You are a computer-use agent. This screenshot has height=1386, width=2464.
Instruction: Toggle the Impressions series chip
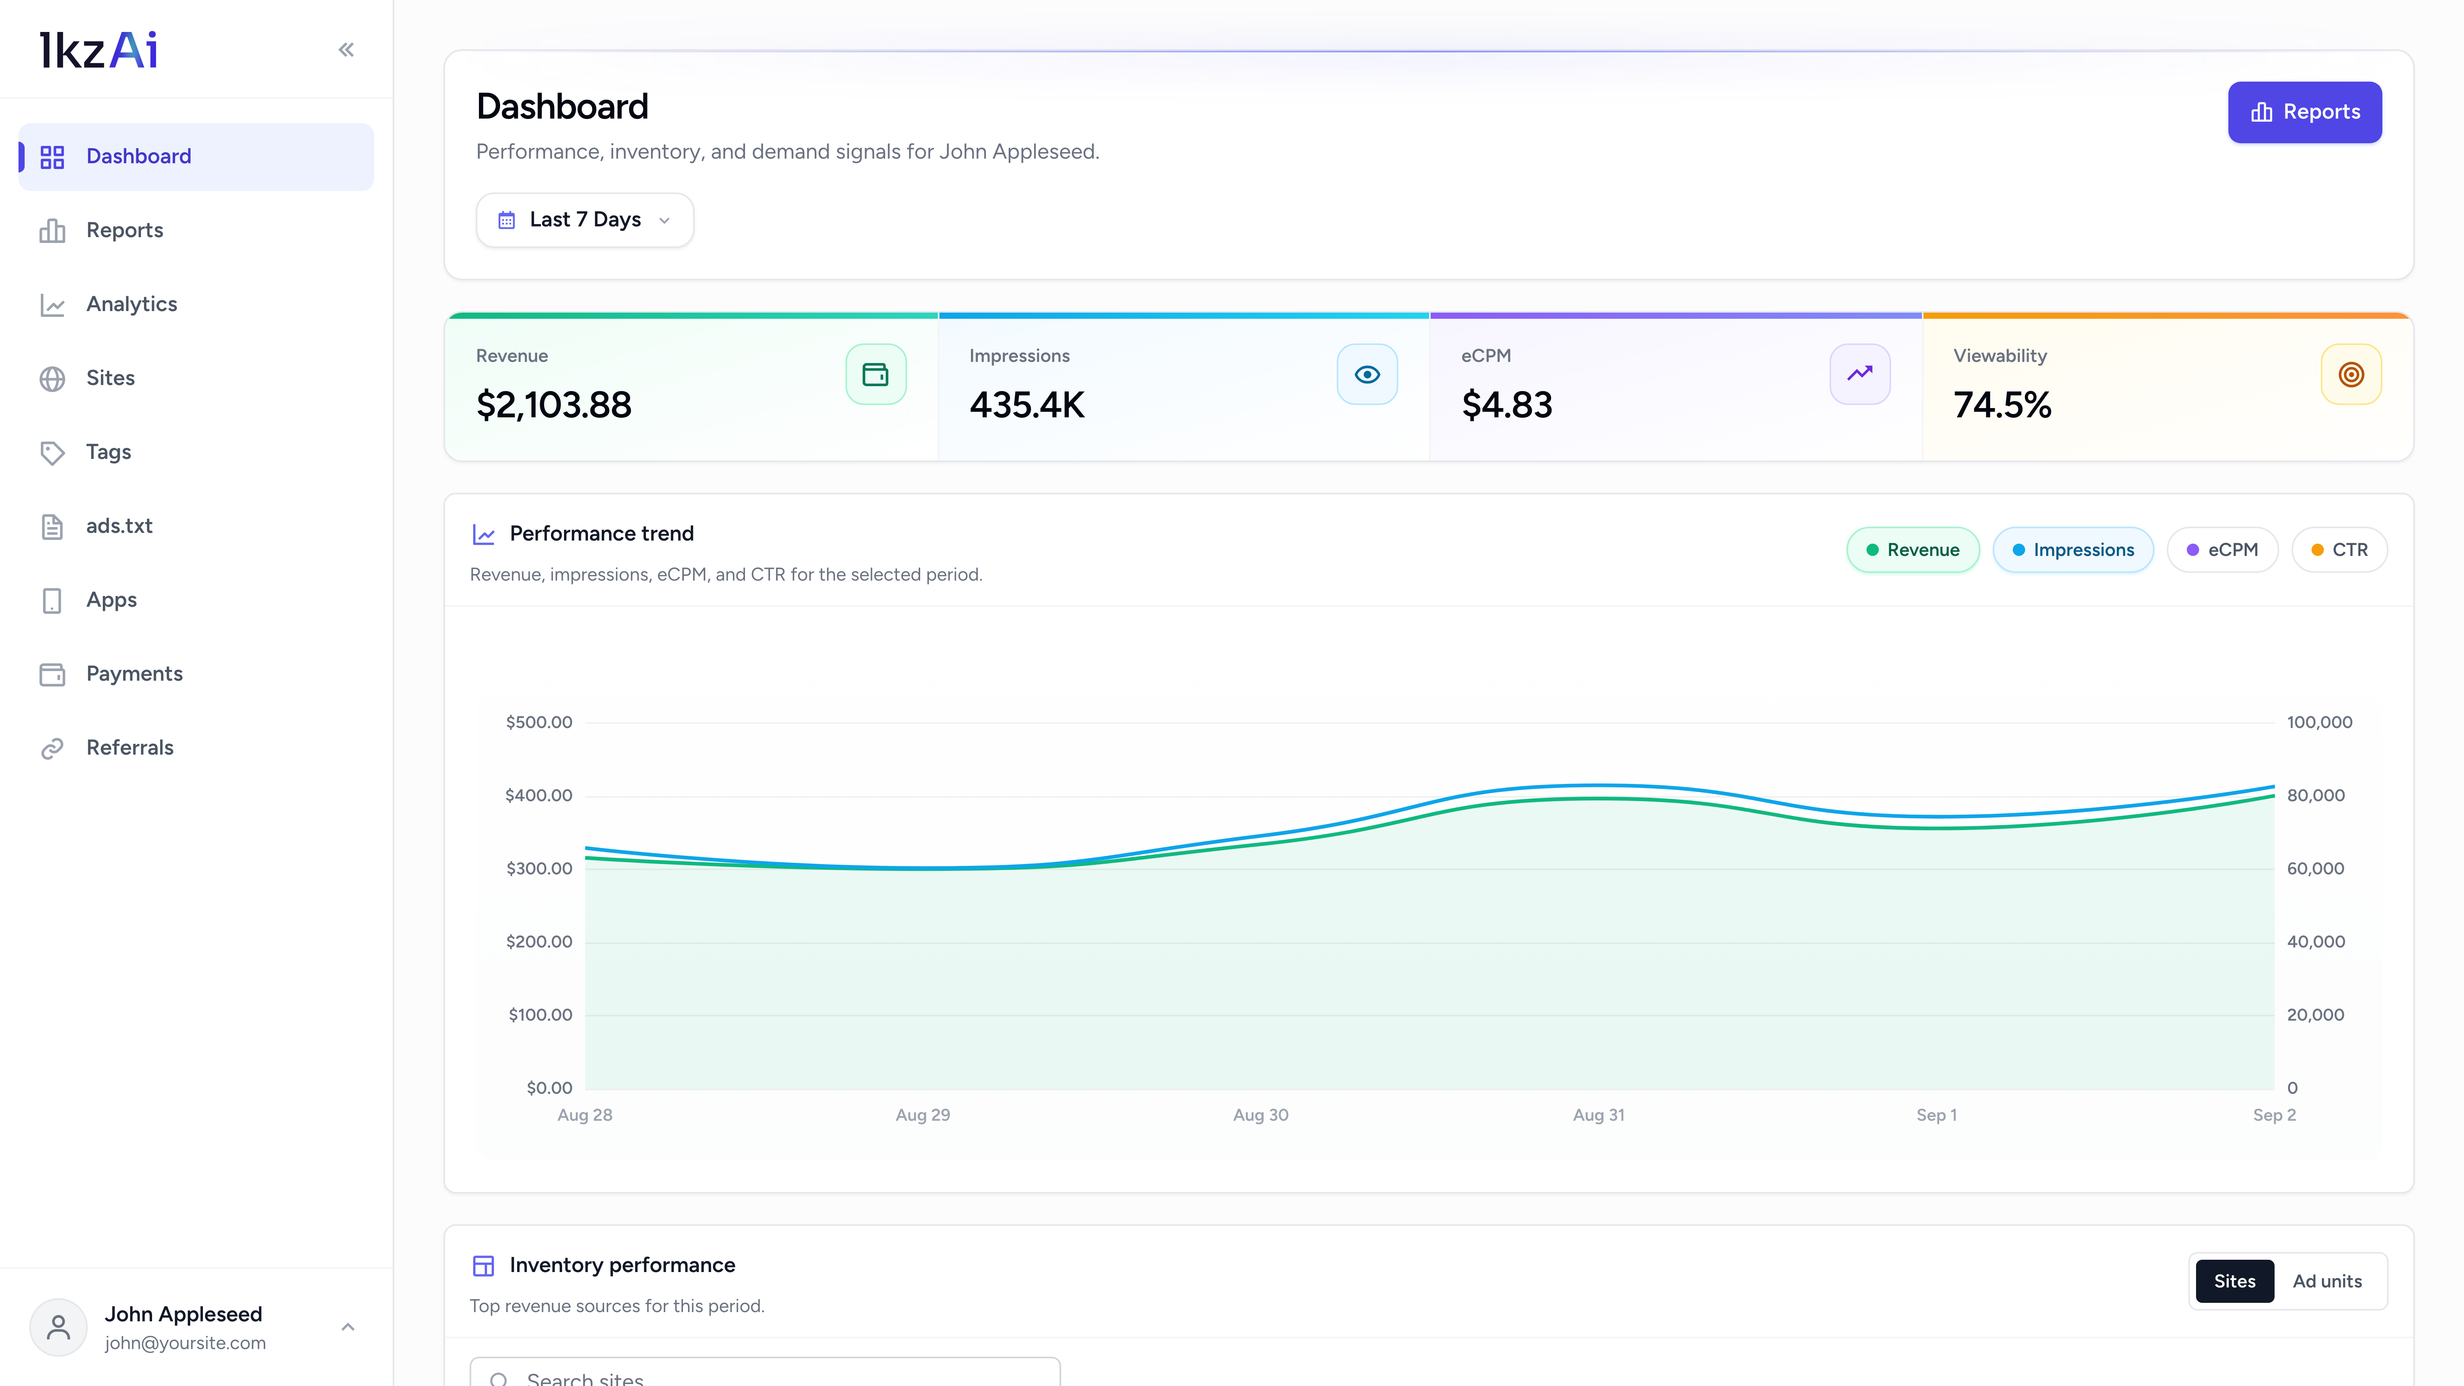(x=2072, y=550)
